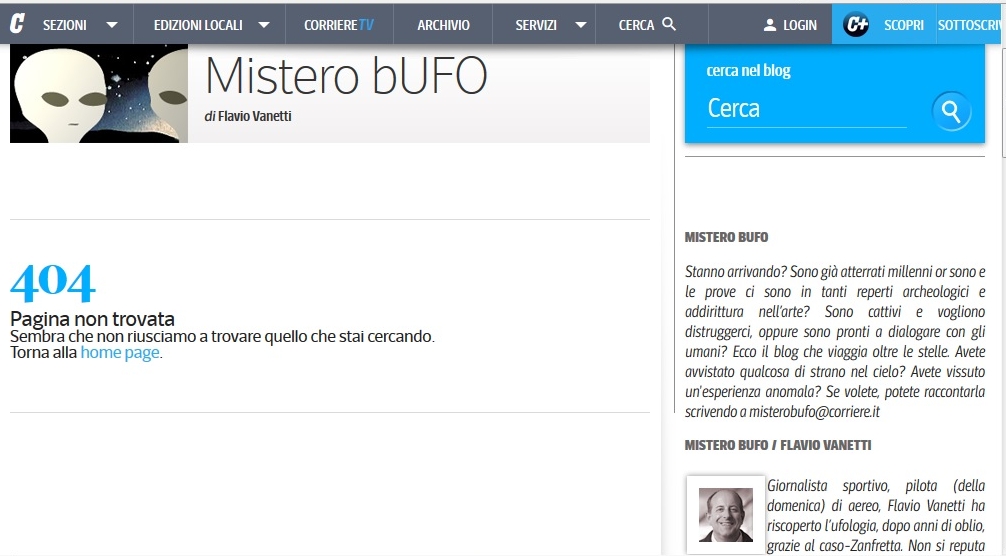
Task: Open Corriere TV from the navigation bar
Action: pyautogui.click(x=339, y=25)
